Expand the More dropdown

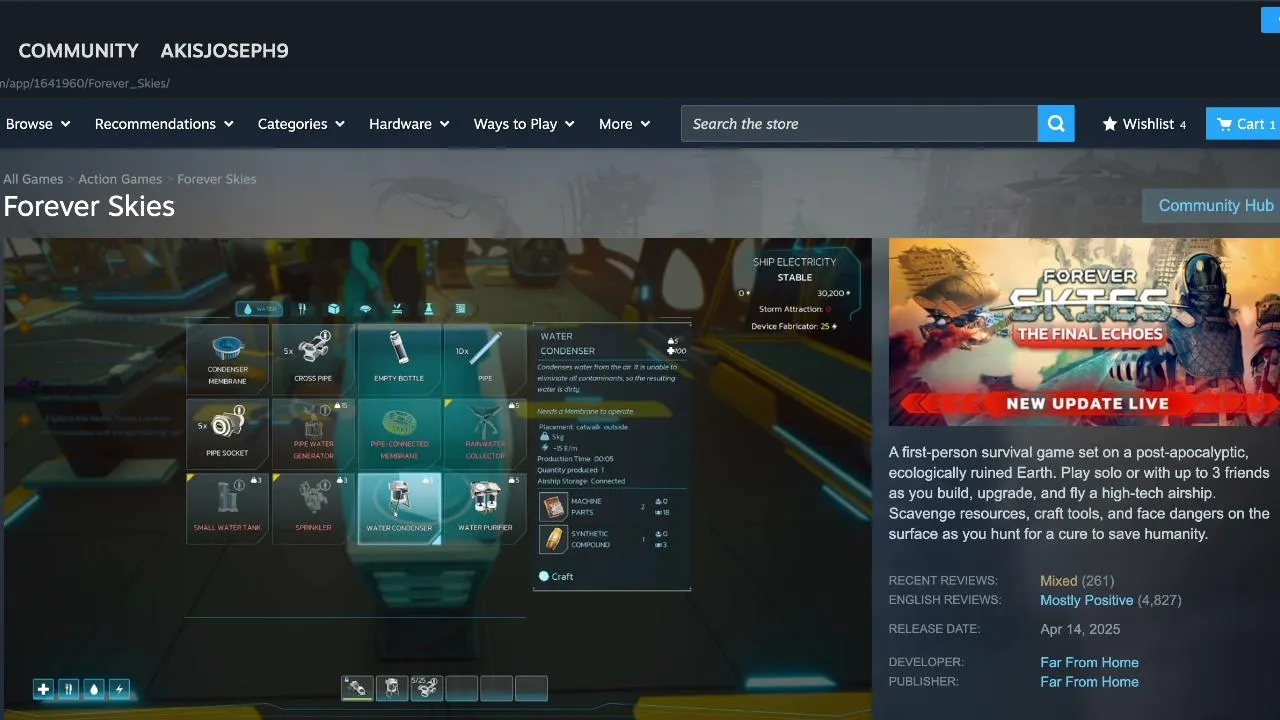624,124
